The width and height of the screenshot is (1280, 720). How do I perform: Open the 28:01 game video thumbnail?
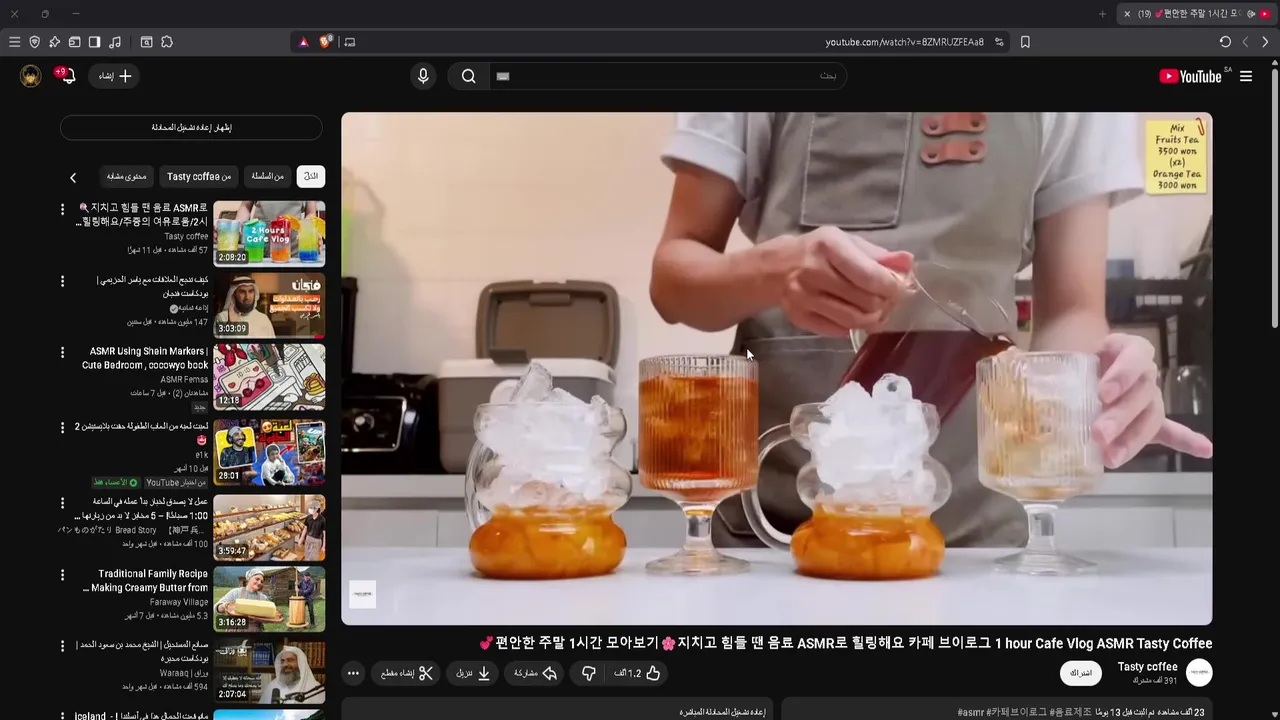[269, 452]
